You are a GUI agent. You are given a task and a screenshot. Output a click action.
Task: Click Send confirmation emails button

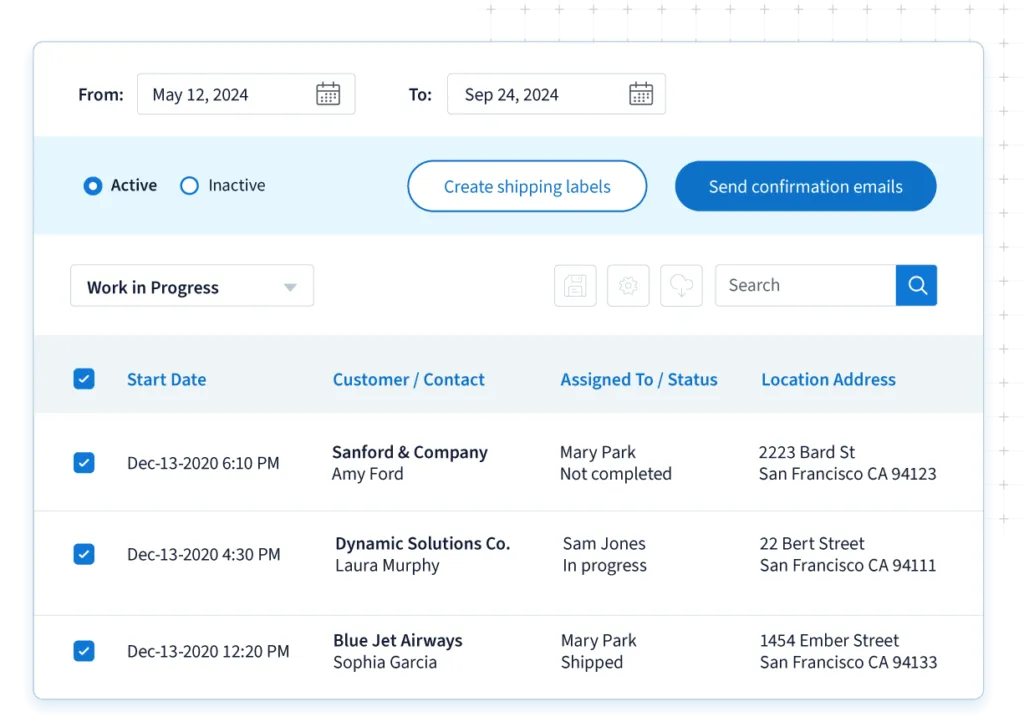[x=805, y=186]
